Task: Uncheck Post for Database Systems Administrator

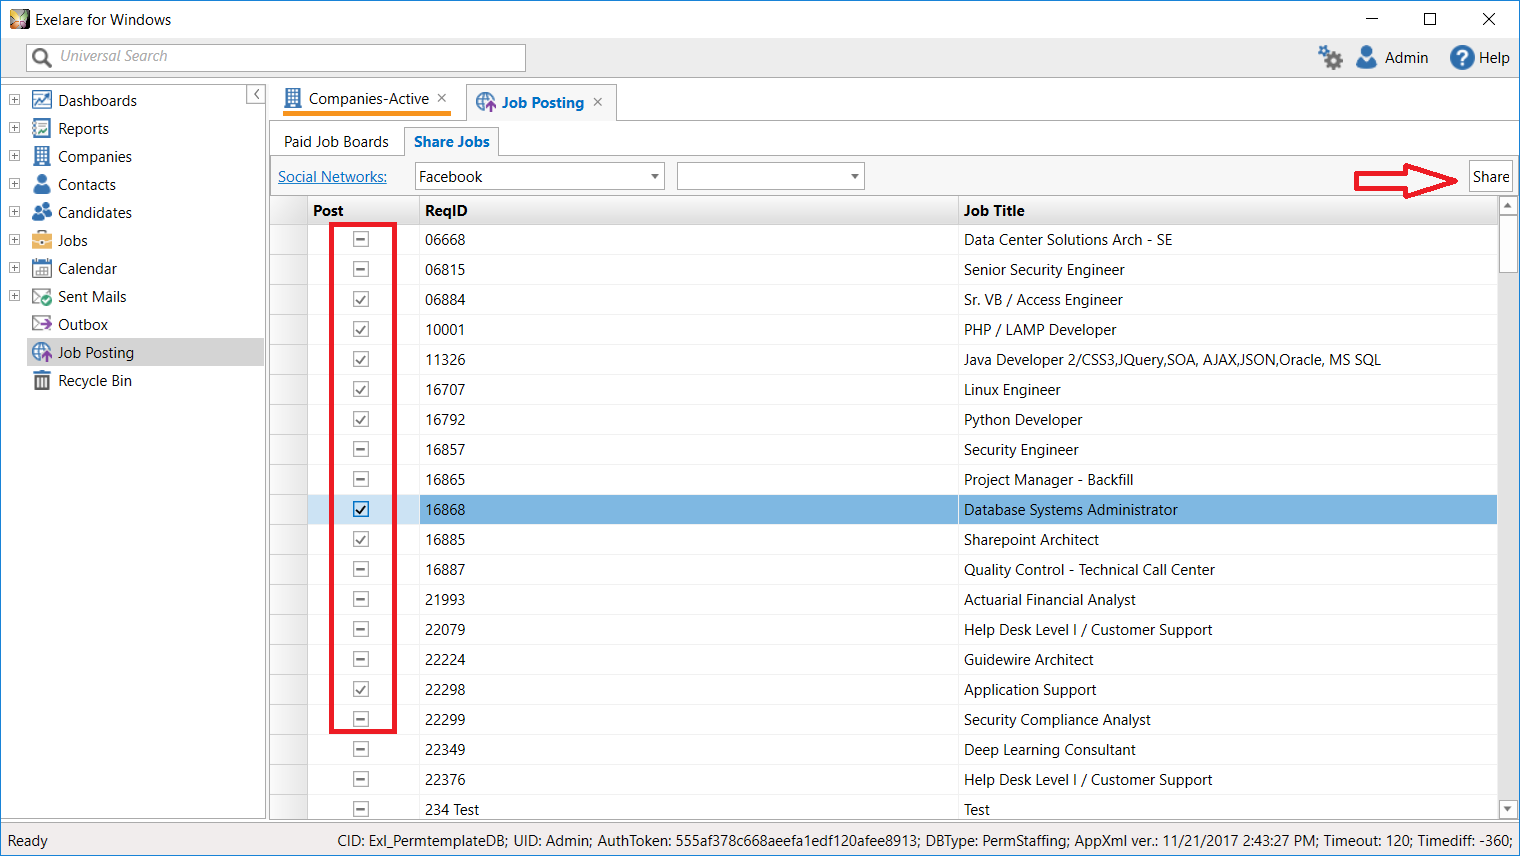Action: pyautogui.click(x=361, y=509)
